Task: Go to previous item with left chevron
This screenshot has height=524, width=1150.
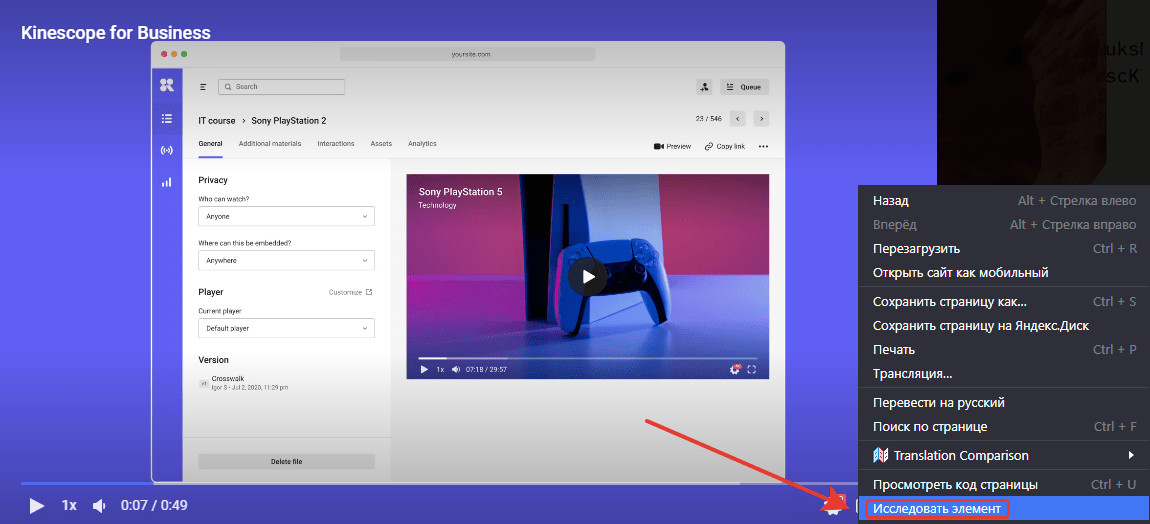Action: pos(738,118)
